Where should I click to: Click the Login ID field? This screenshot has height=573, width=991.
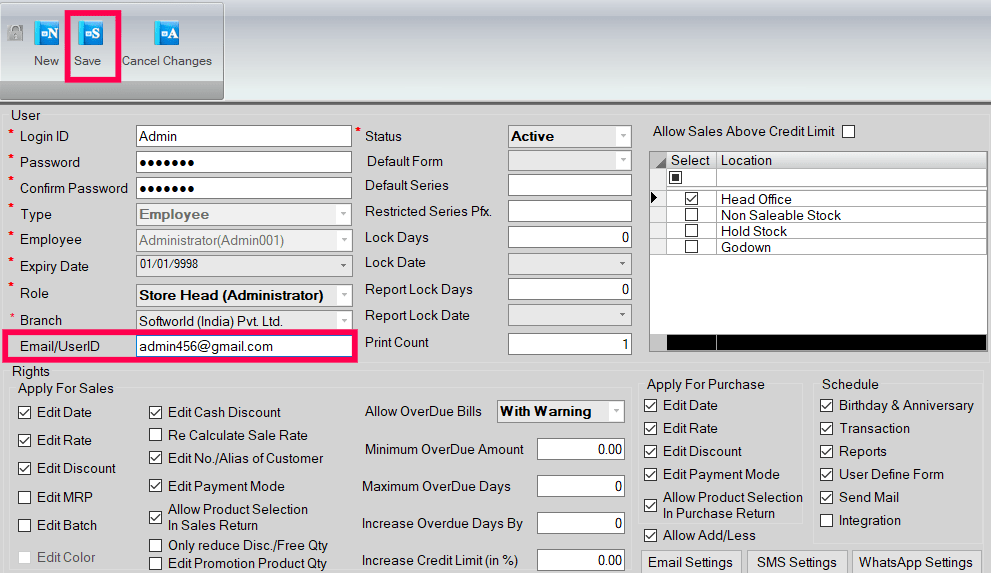click(243, 136)
